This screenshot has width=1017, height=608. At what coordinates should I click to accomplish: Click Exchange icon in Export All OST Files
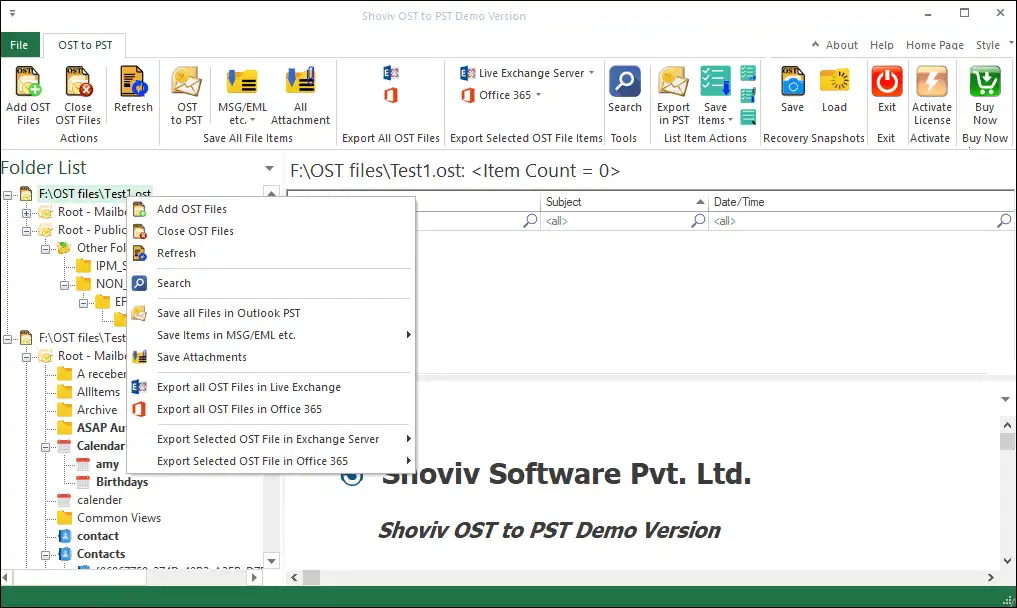pos(390,73)
